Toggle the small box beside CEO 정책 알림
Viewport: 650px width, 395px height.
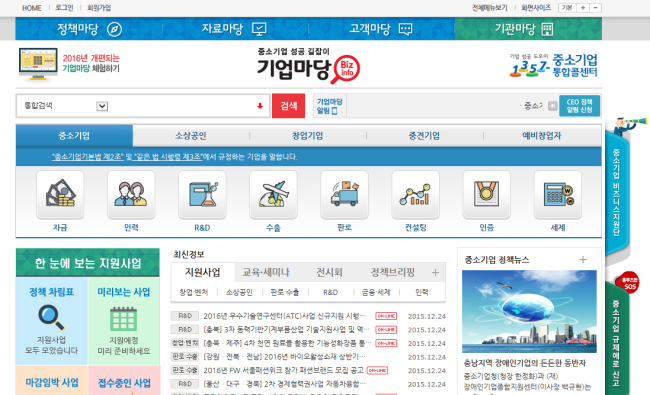coord(553,106)
